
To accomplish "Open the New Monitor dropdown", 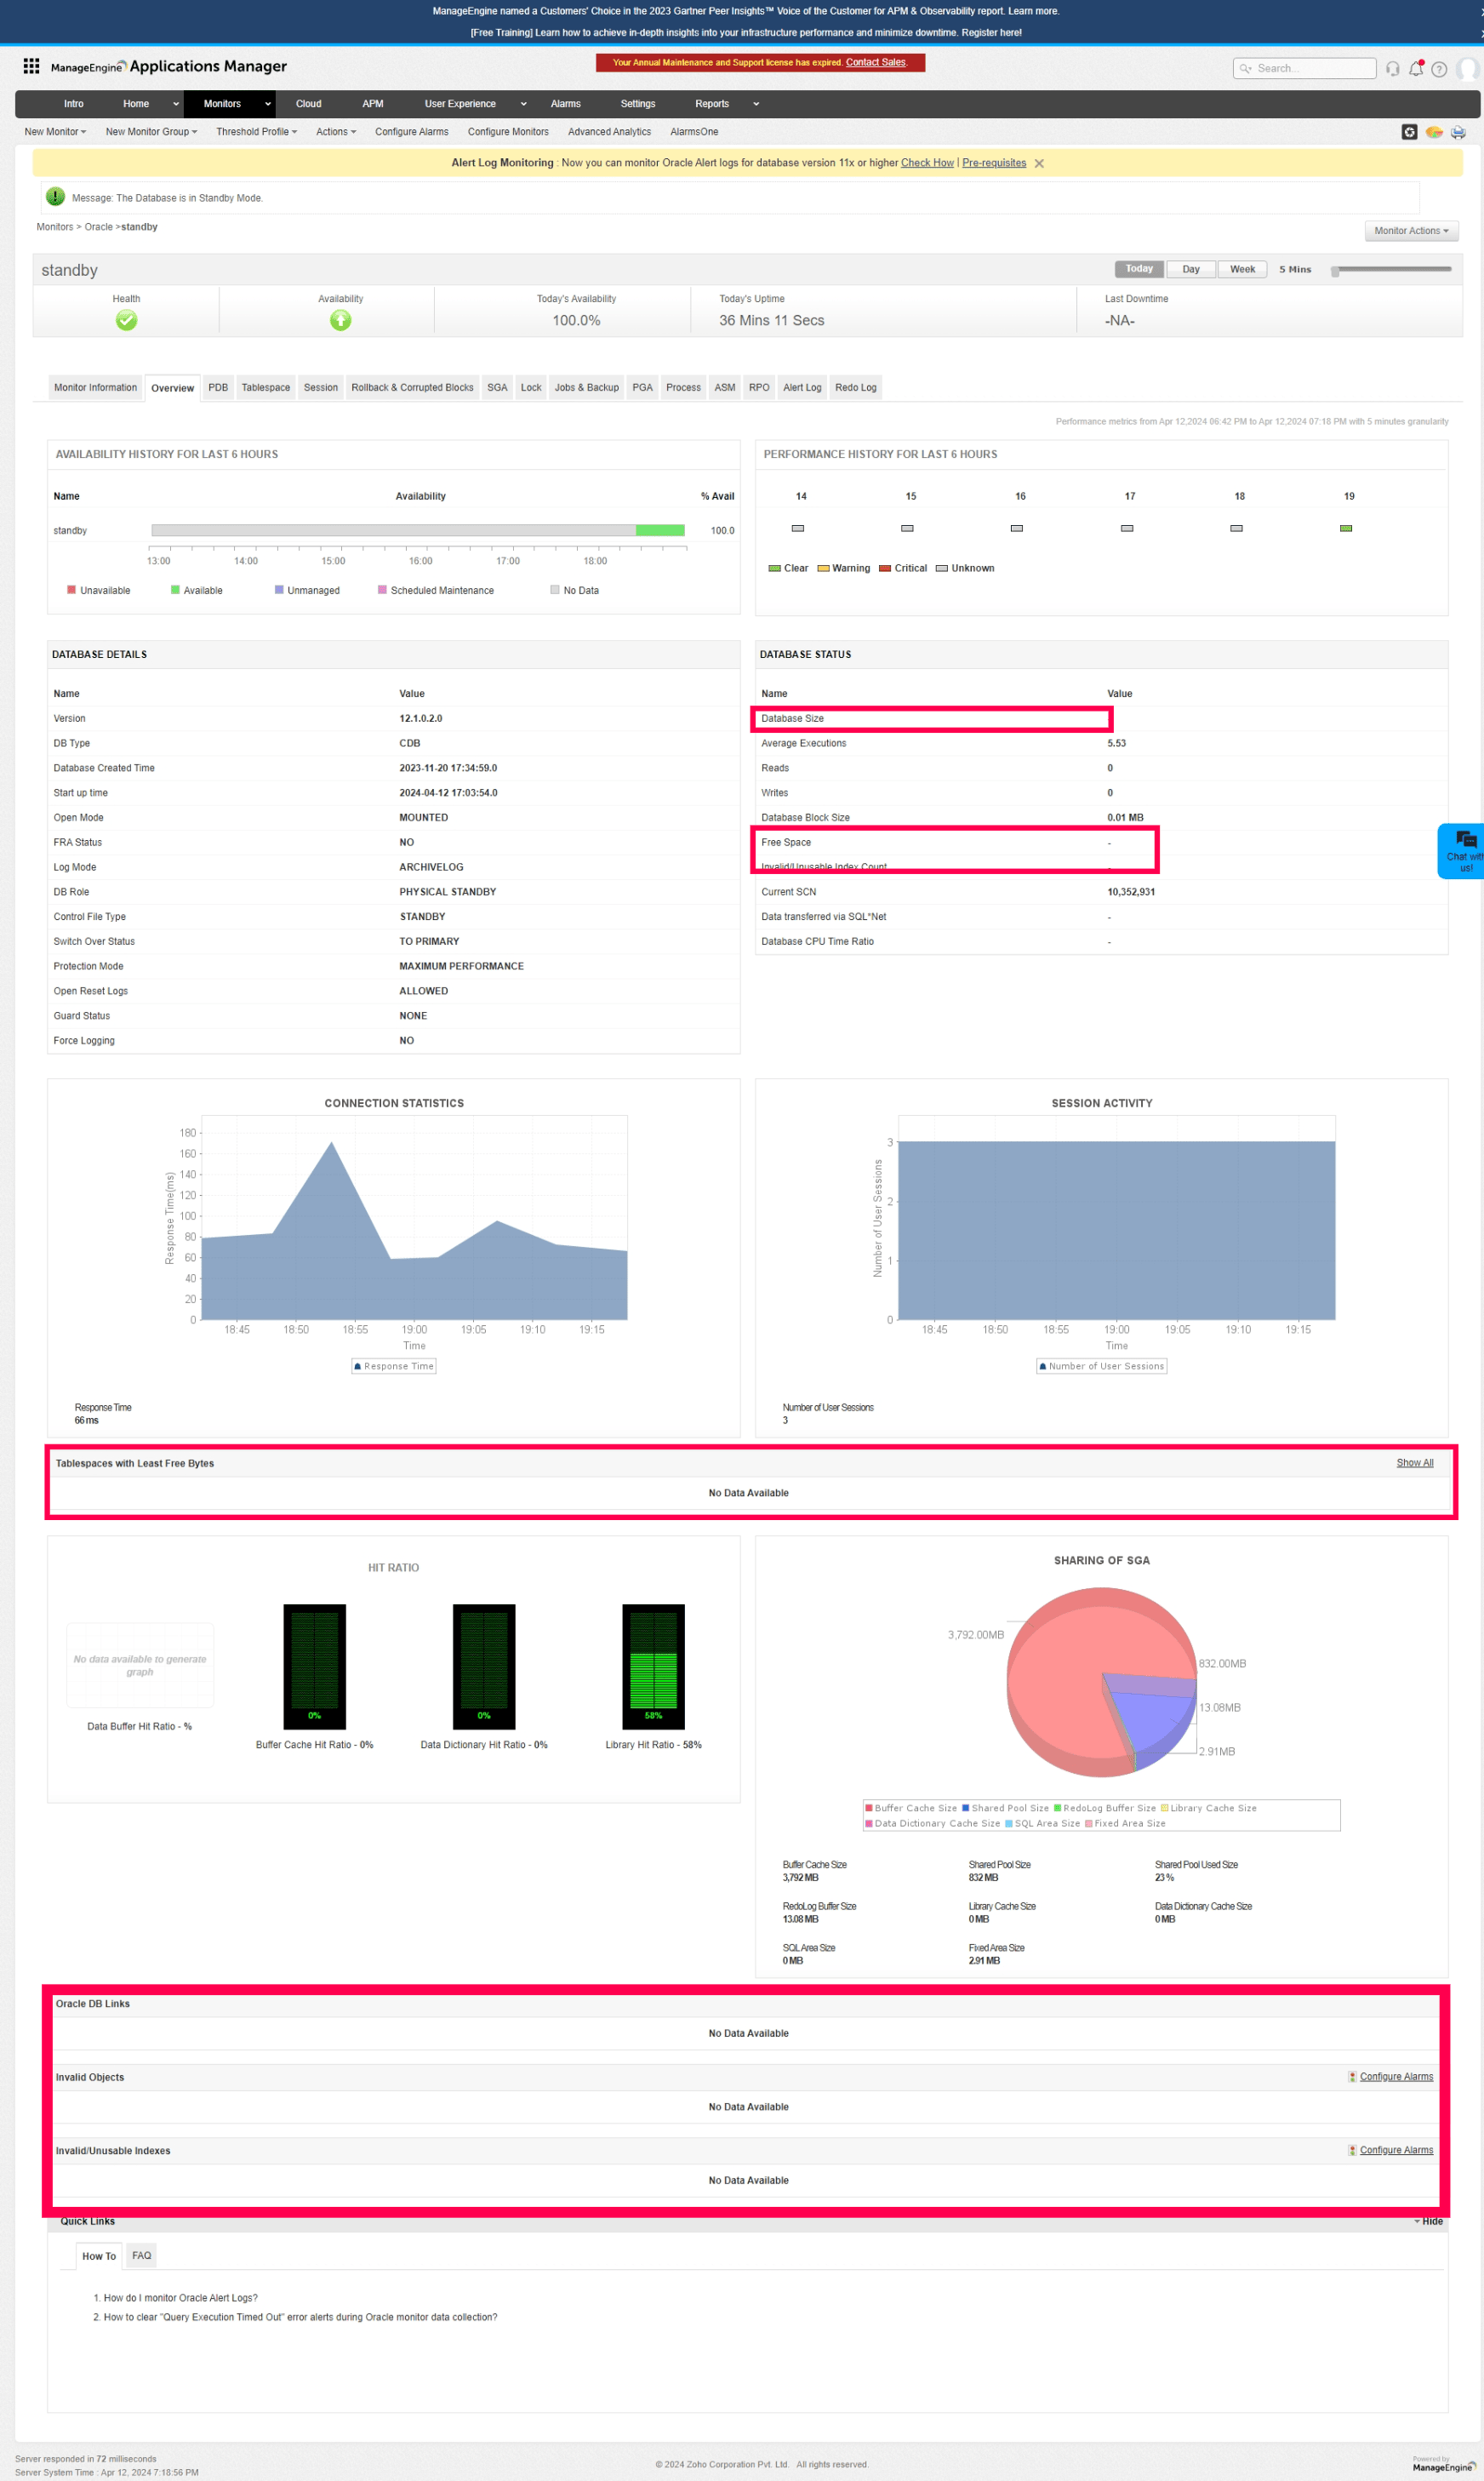I will click(55, 132).
